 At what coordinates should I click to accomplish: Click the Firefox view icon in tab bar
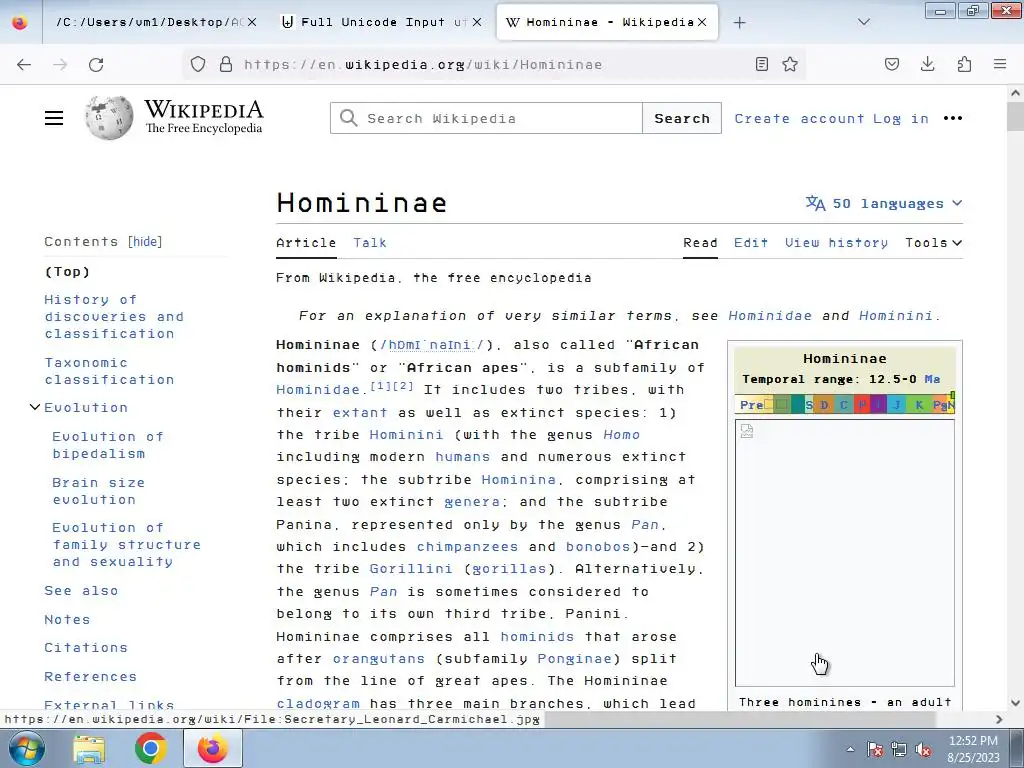[x=20, y=22]
